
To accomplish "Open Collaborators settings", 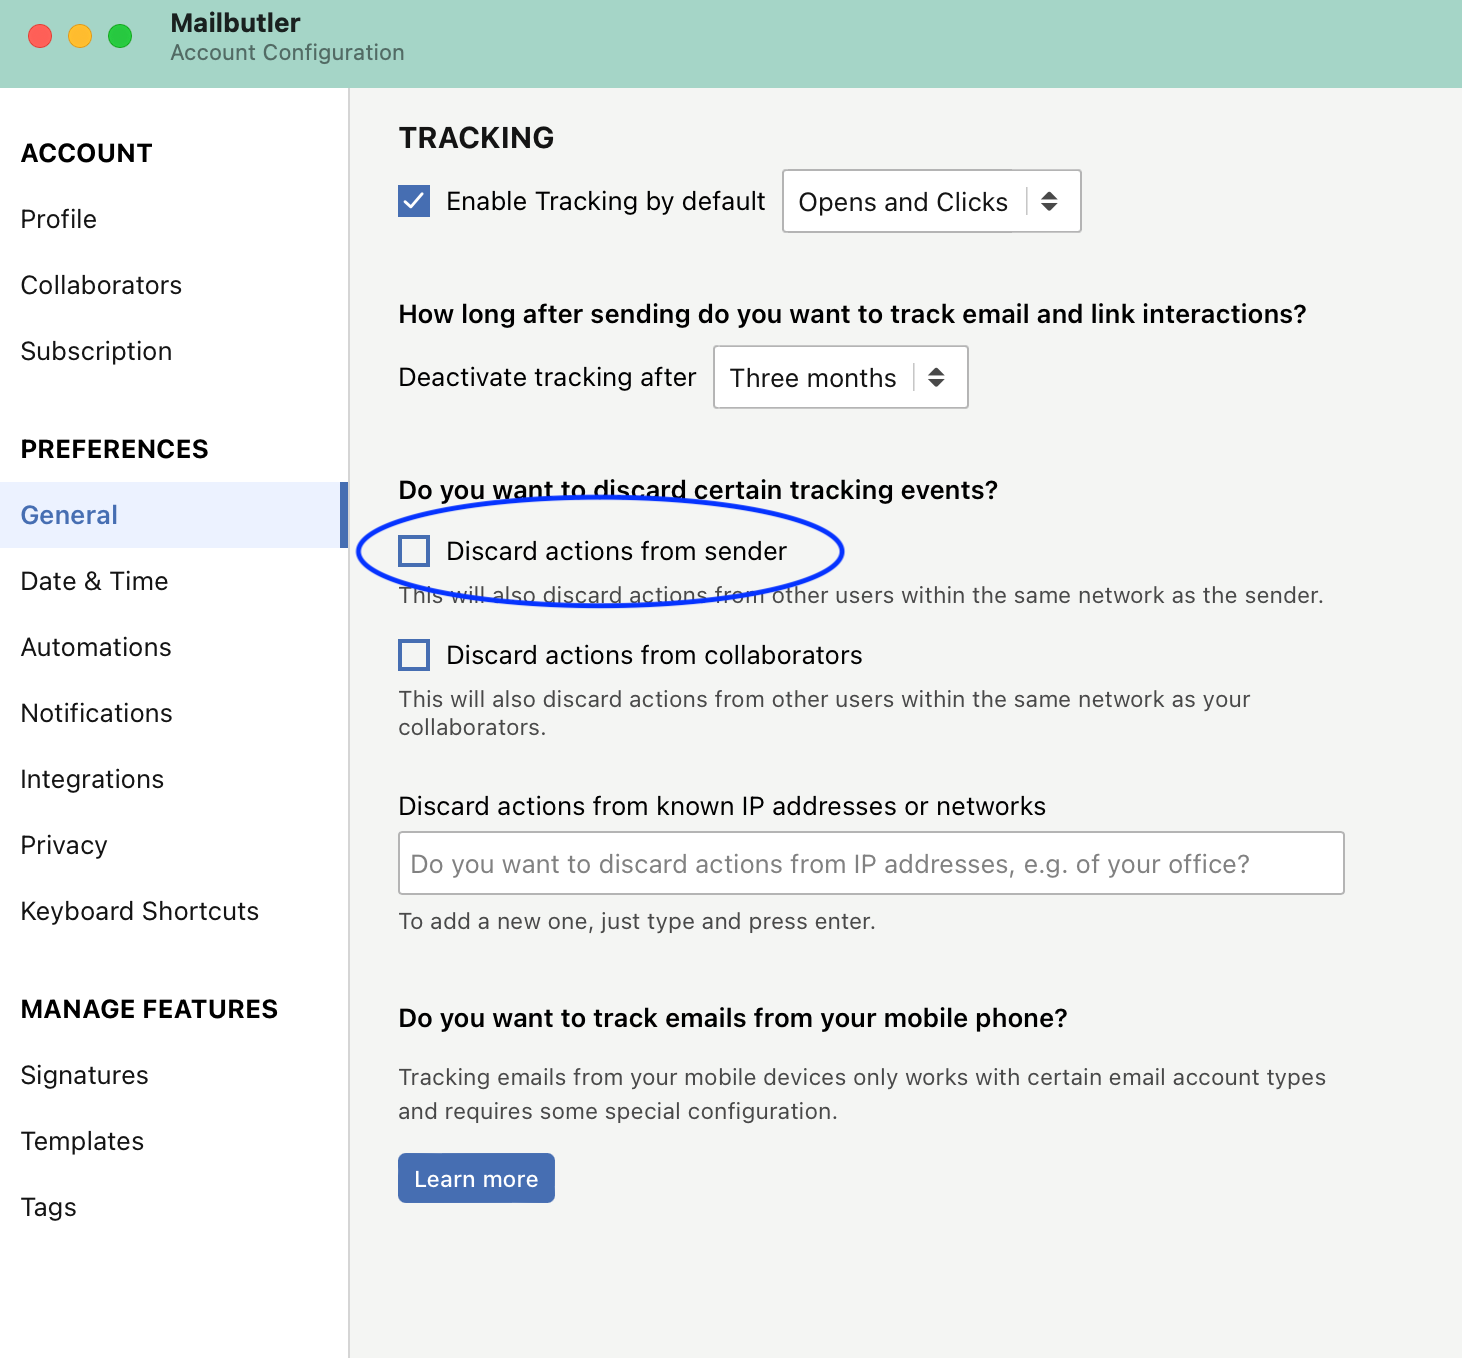I will pyautogui.click(x=101, y=285).
